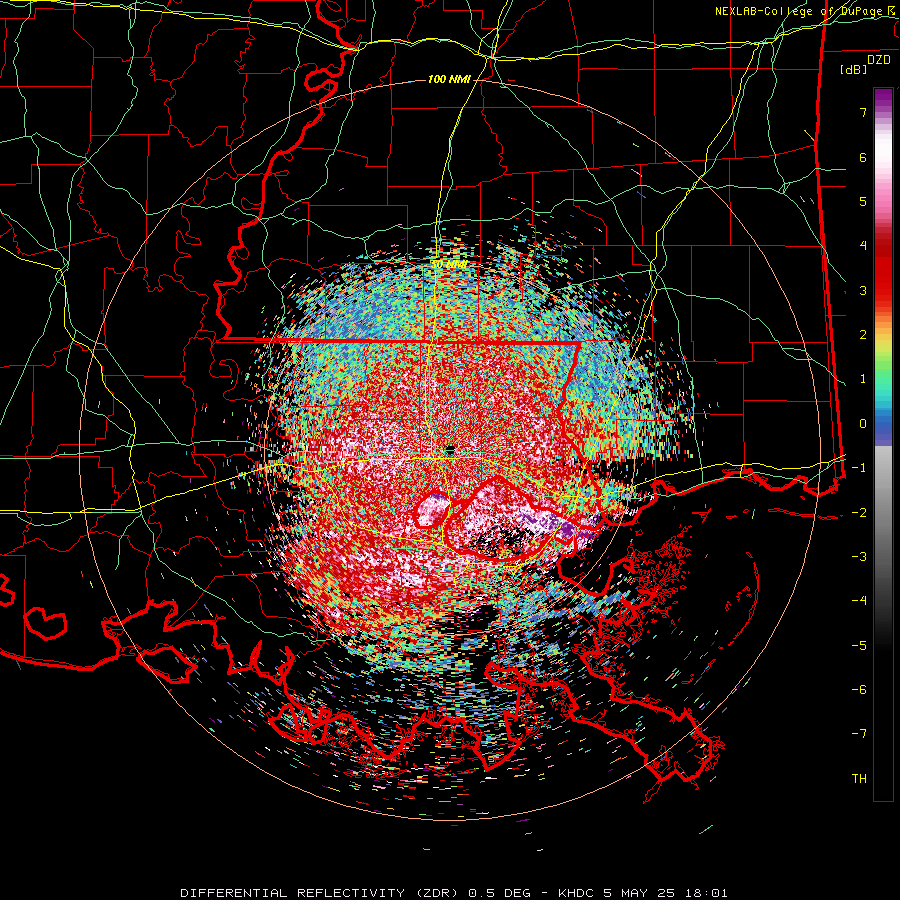Click the DZD legend title

[x=878, y=60]
